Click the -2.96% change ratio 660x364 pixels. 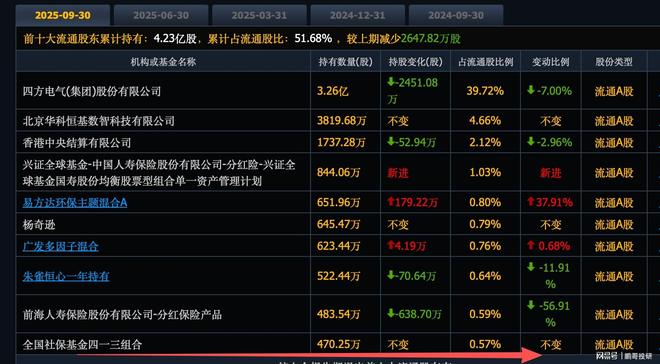pos(550,143)
